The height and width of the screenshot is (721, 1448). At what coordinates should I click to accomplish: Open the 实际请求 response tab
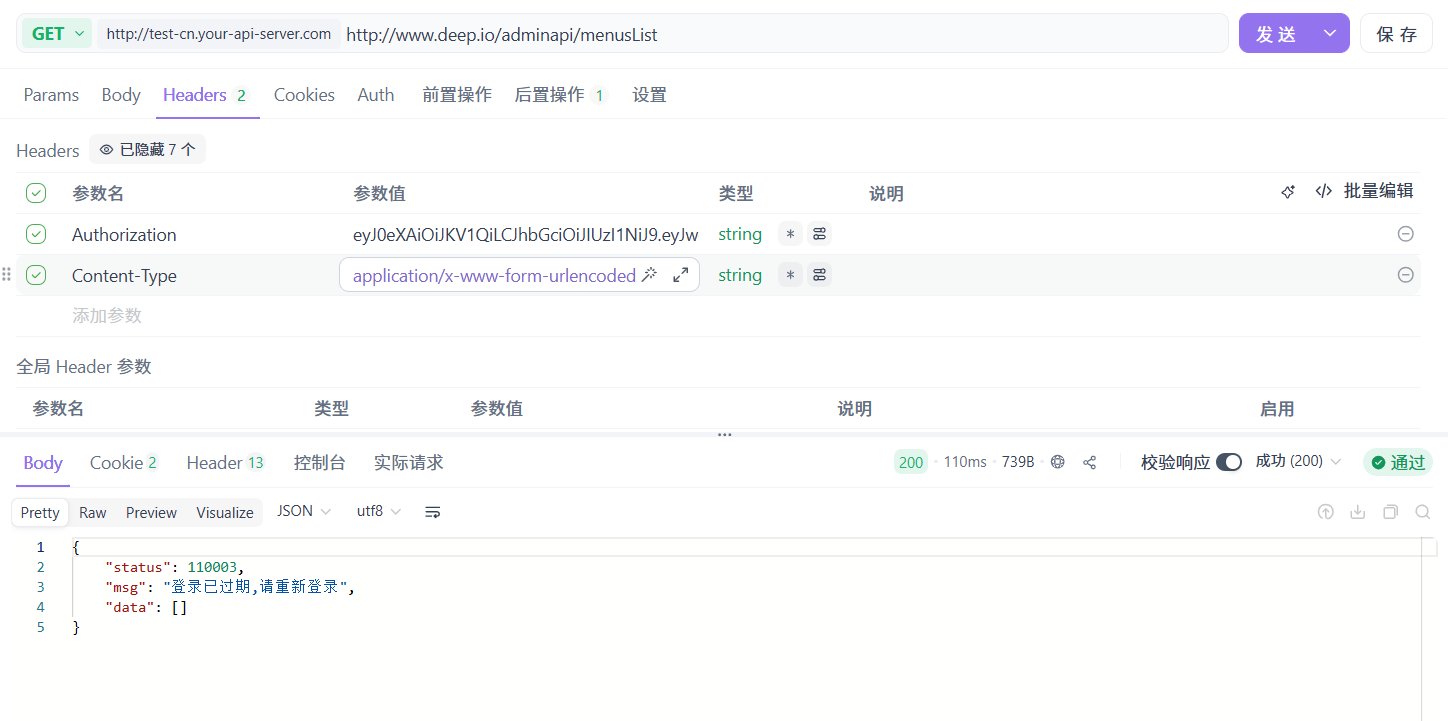tap(408, 462)
